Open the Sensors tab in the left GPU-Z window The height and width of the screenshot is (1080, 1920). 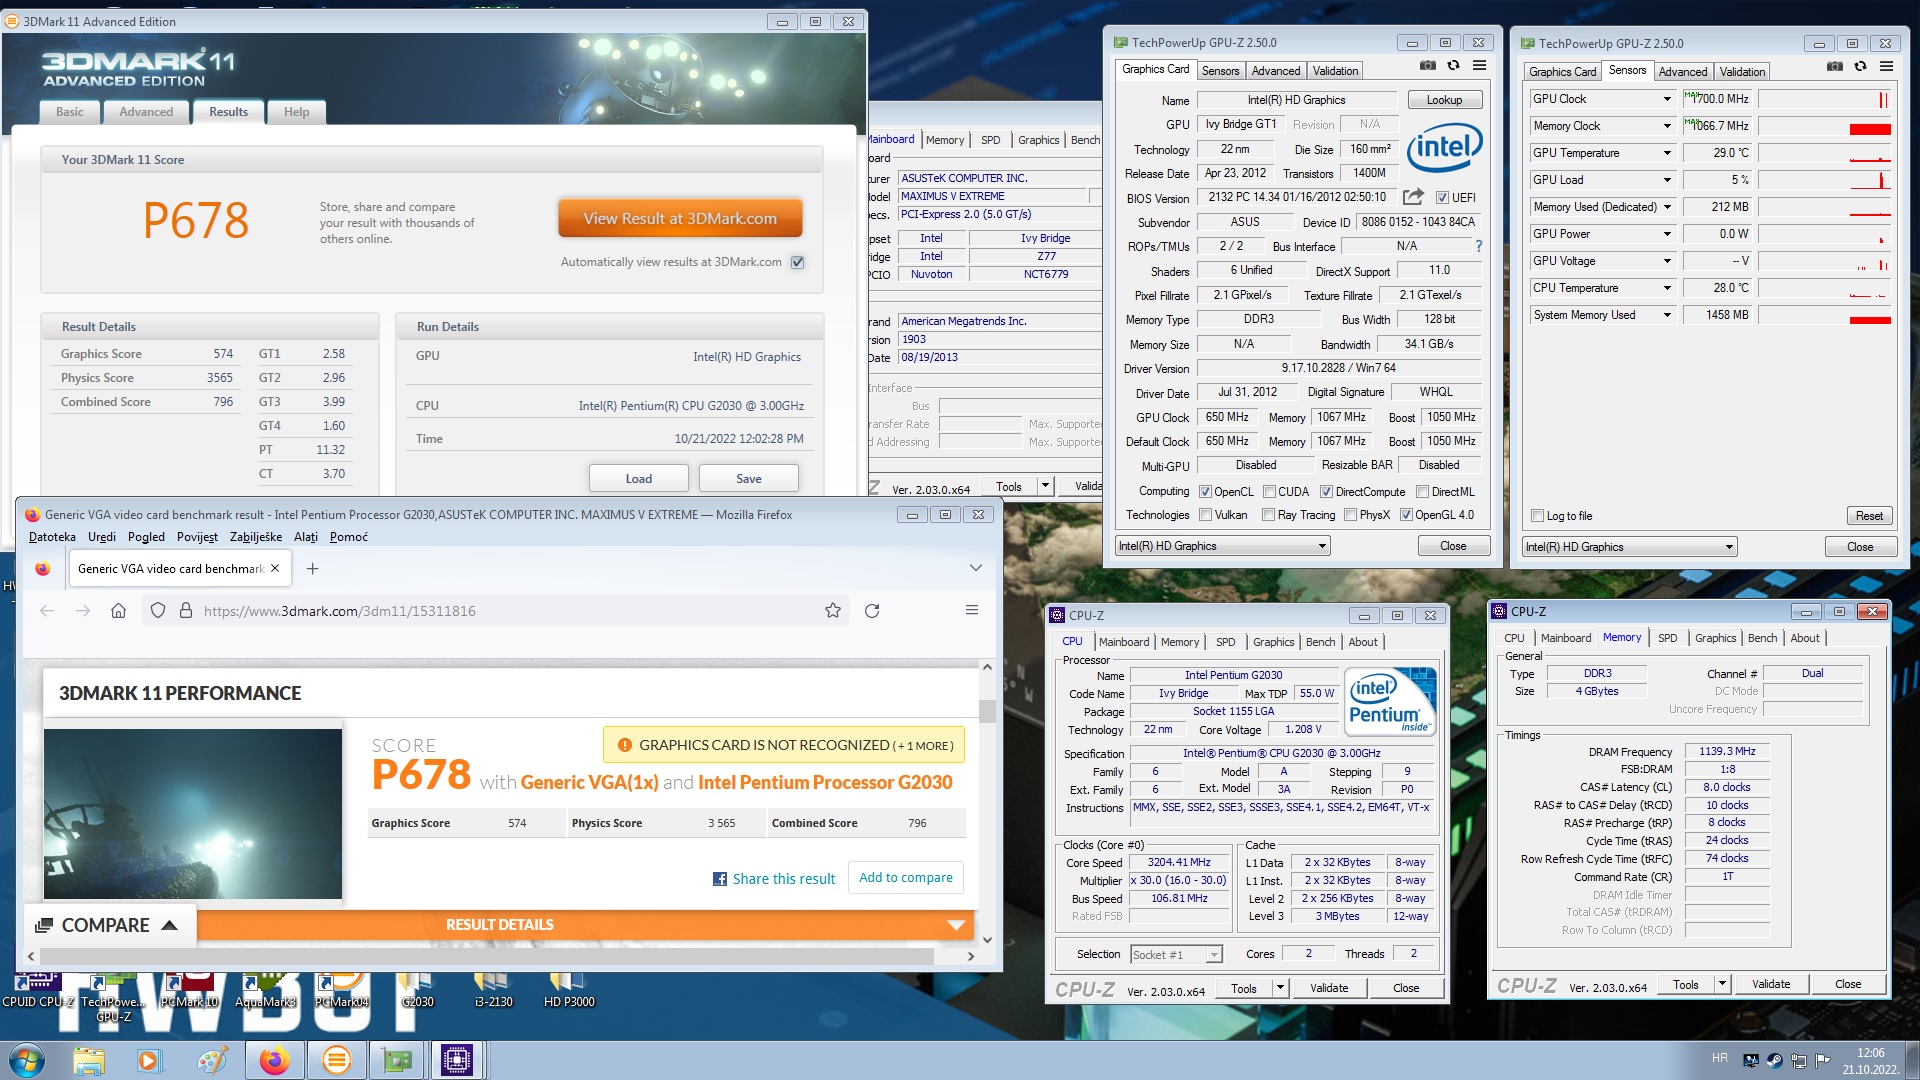pyautogui.click(x=1220, y=71)
